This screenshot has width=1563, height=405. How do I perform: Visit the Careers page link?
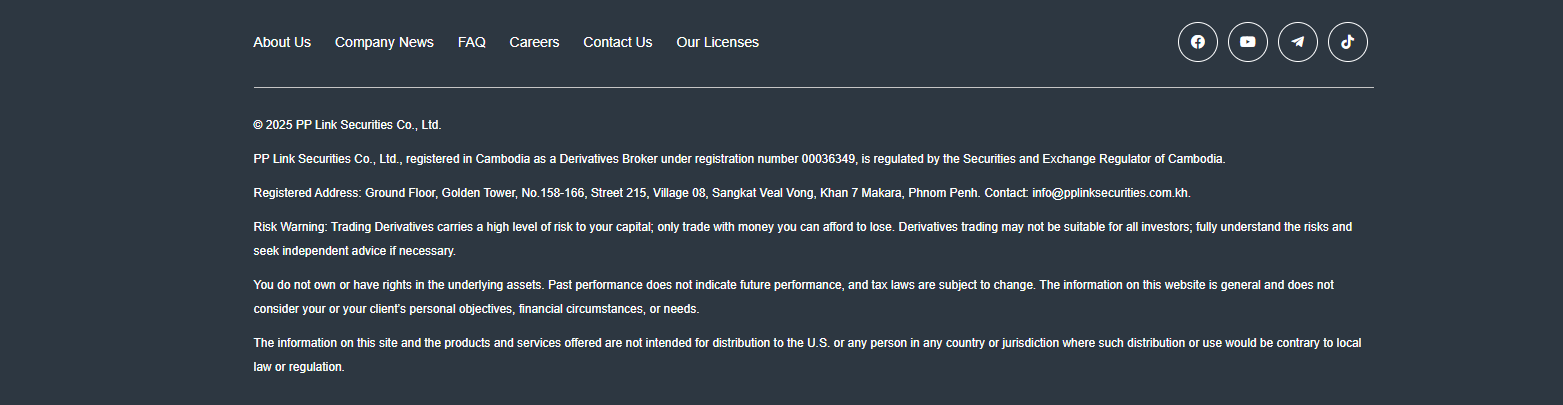coord(534,42)
